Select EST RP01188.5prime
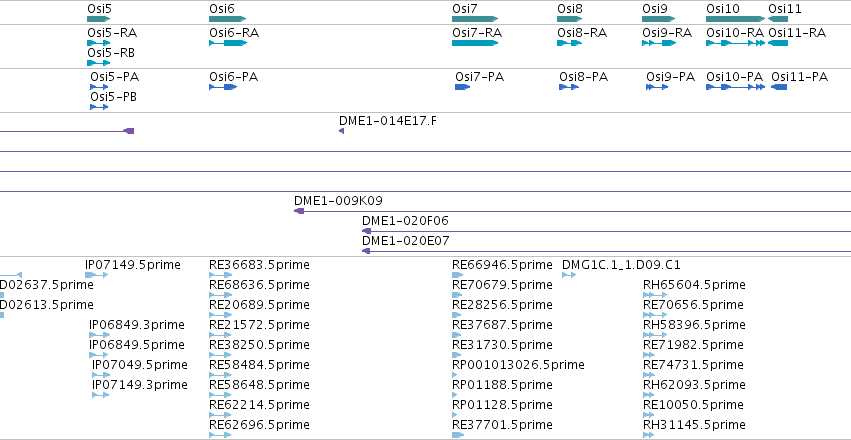 point(455,395)
